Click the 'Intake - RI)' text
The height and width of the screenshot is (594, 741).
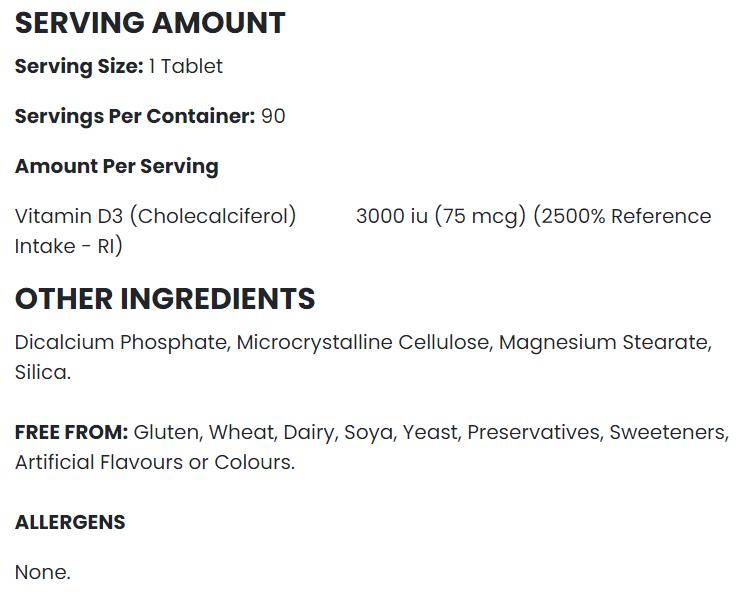[69, 246]
